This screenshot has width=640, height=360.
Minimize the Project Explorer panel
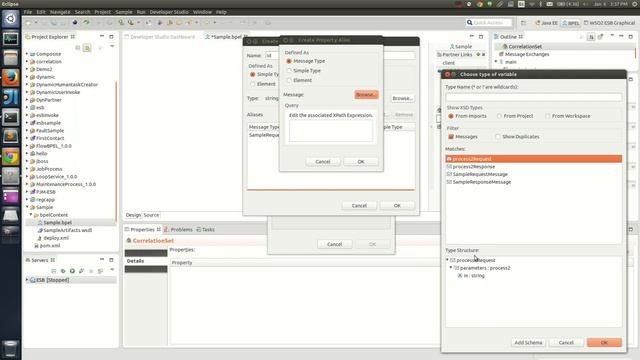coord(102,37)
